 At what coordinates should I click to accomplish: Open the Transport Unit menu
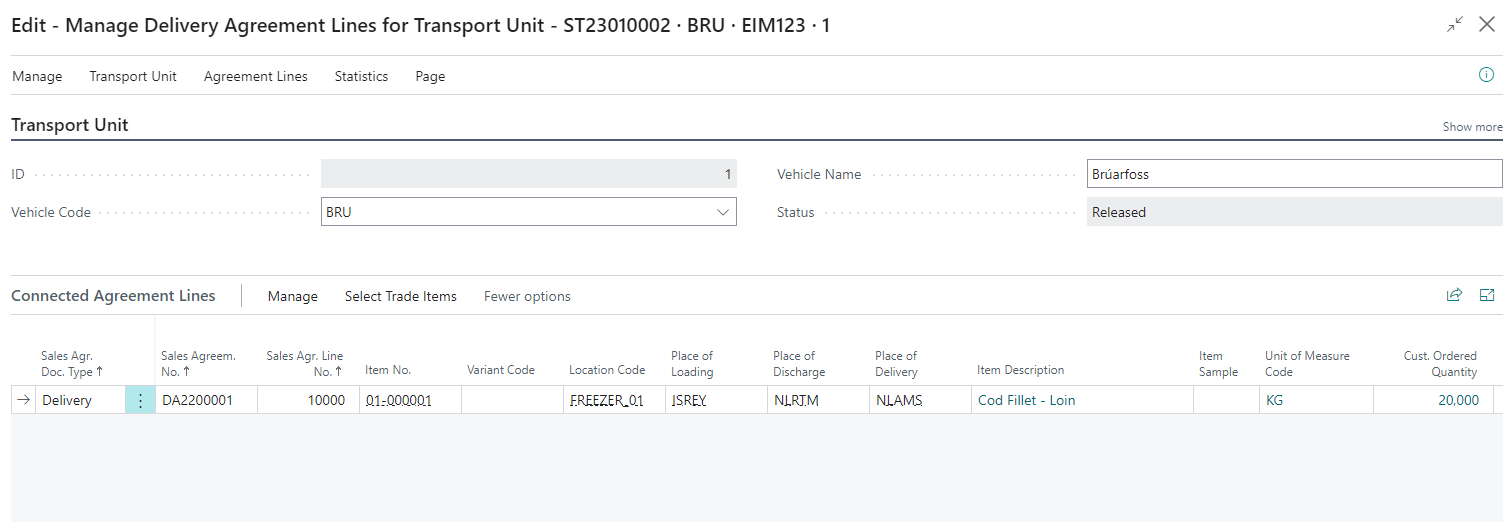pos(133,76)
